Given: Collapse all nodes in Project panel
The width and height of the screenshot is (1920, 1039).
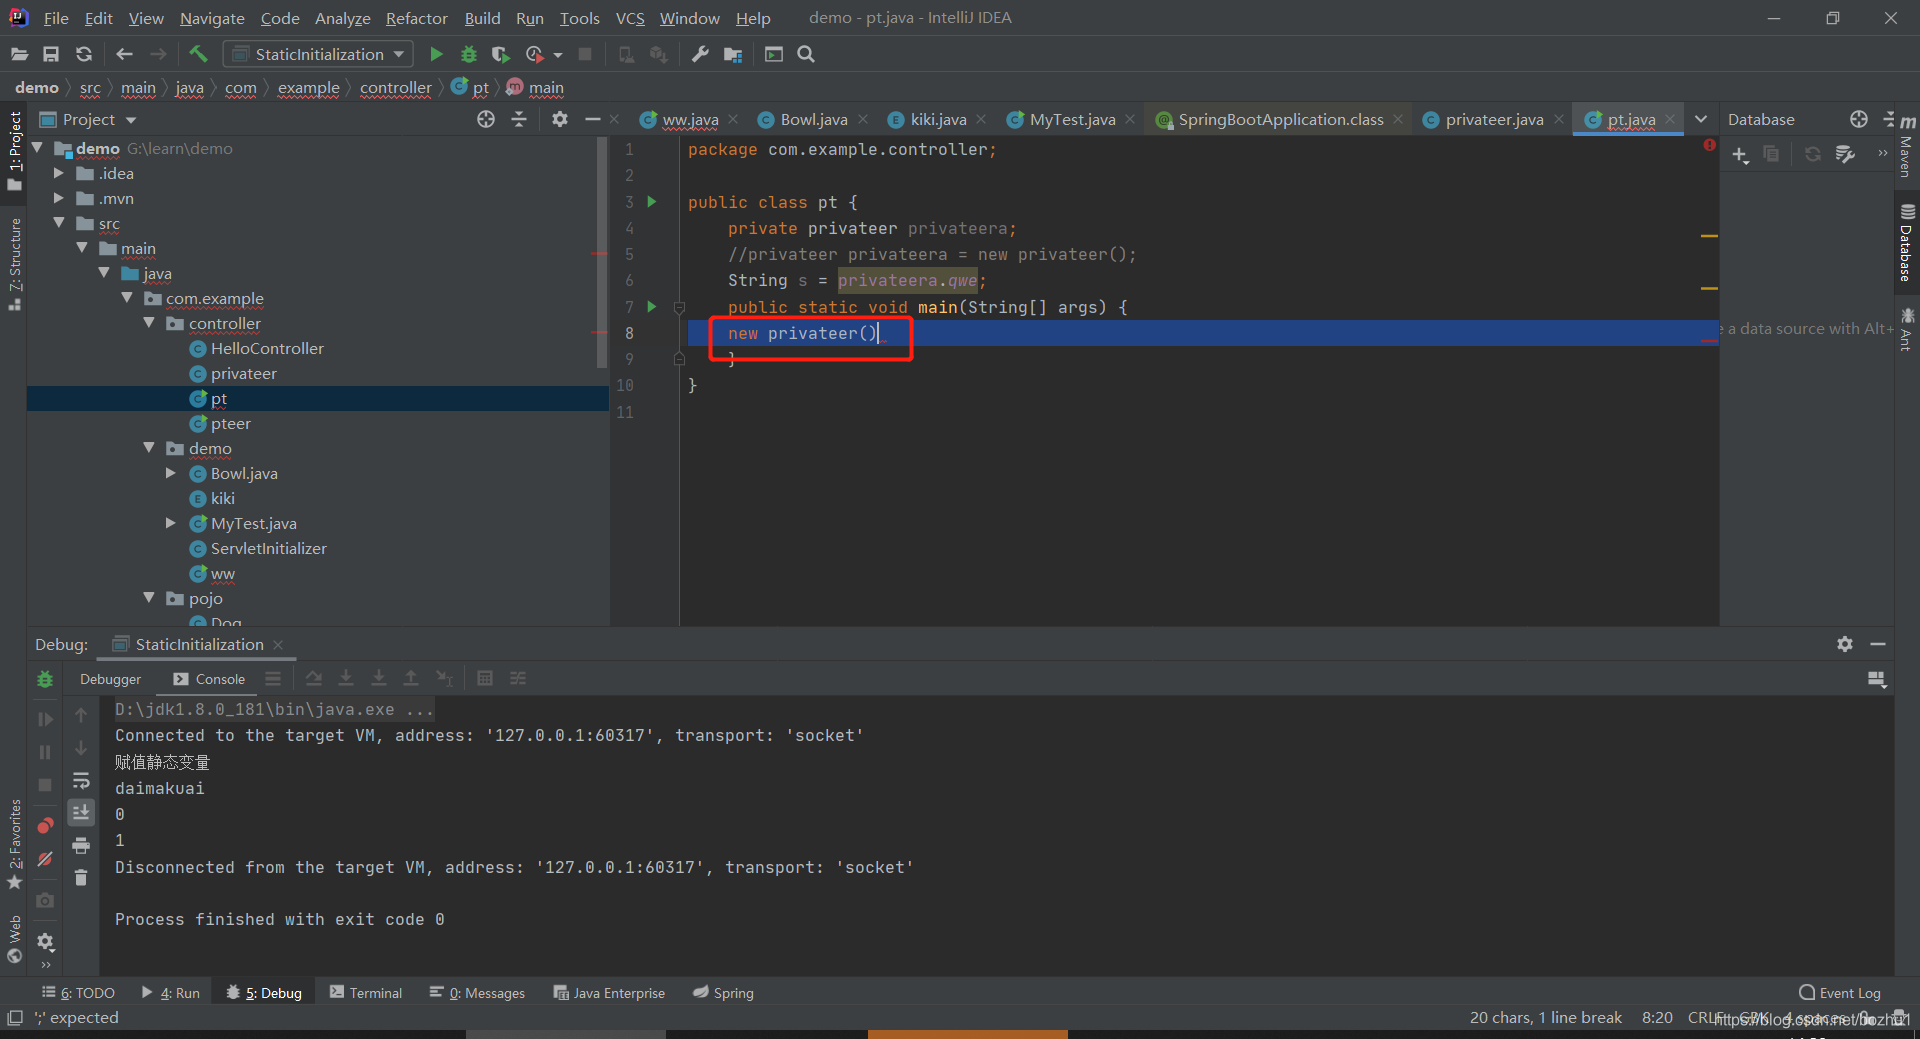Looking at the screenshot, I should coord(519,119).
